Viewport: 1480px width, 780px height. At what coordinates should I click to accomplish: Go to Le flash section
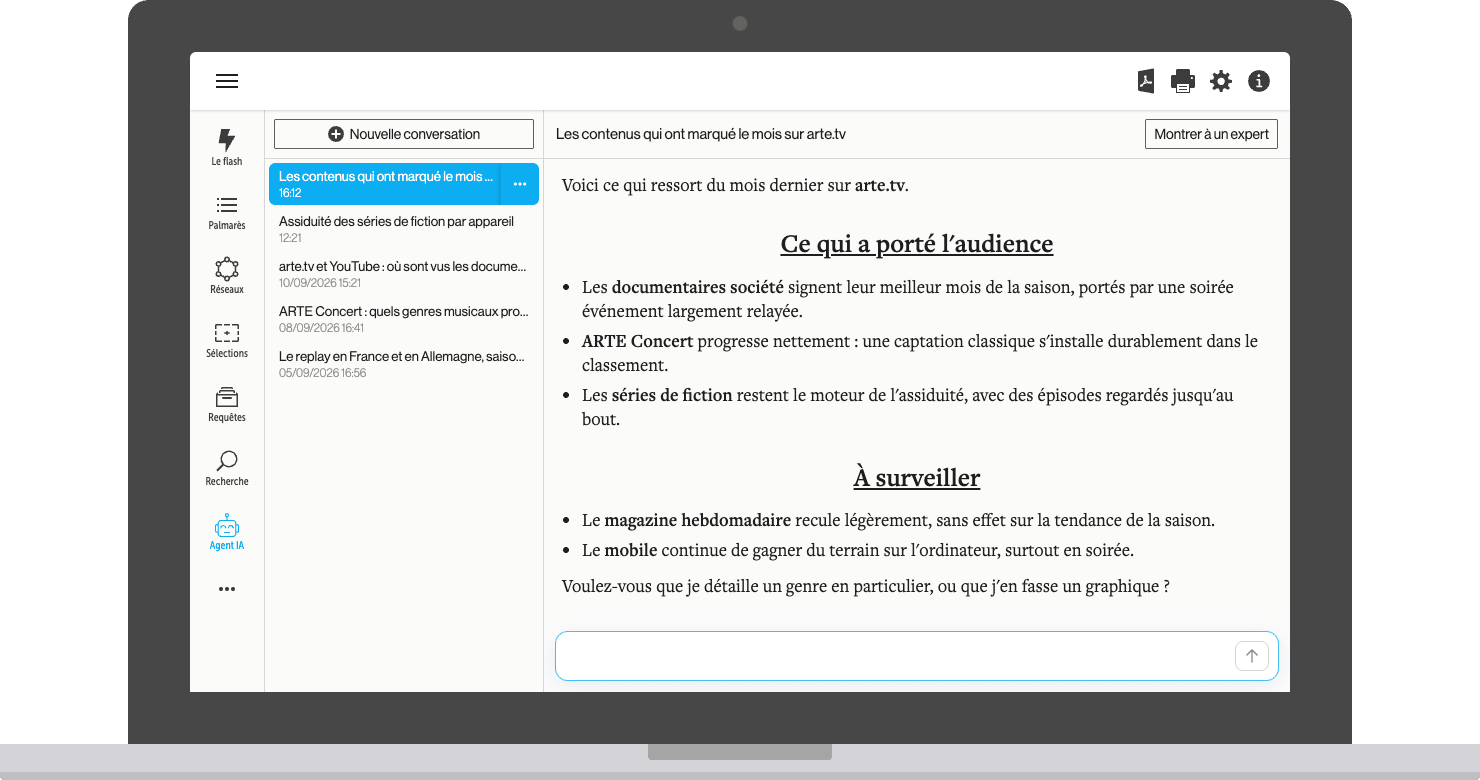(x=227, y=147)
